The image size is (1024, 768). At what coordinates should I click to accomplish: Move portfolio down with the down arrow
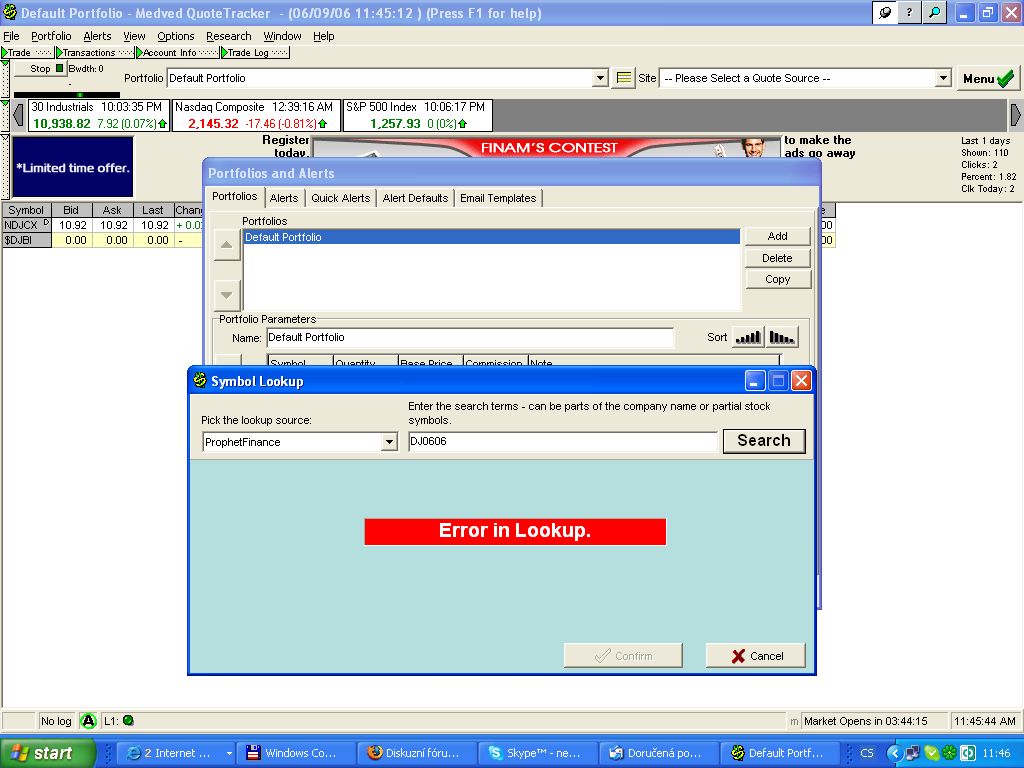[x=227, y=295]
